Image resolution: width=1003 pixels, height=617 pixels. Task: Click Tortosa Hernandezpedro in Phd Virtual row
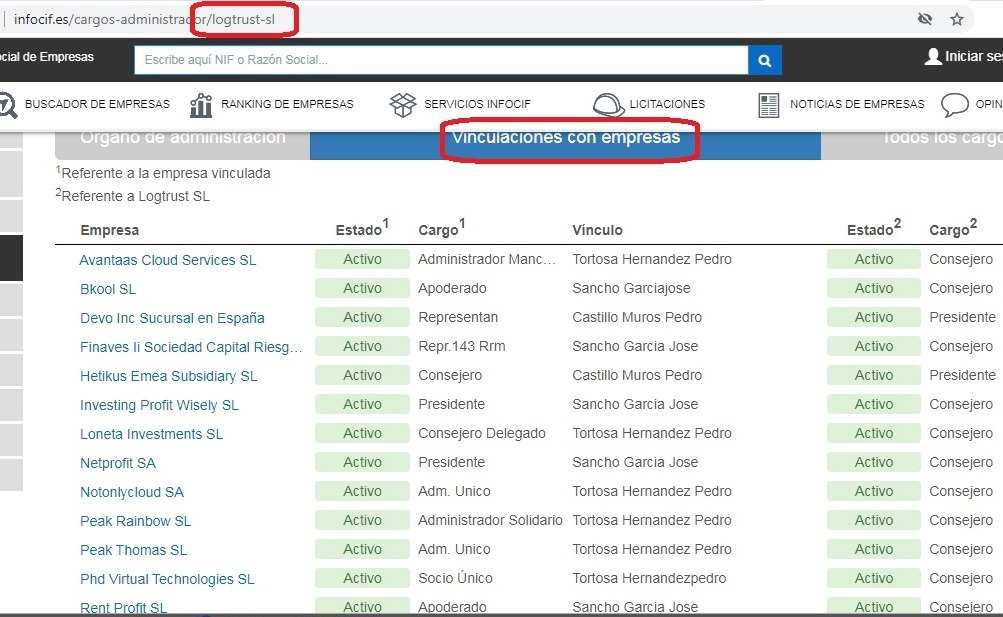click(x=649, y=579)
